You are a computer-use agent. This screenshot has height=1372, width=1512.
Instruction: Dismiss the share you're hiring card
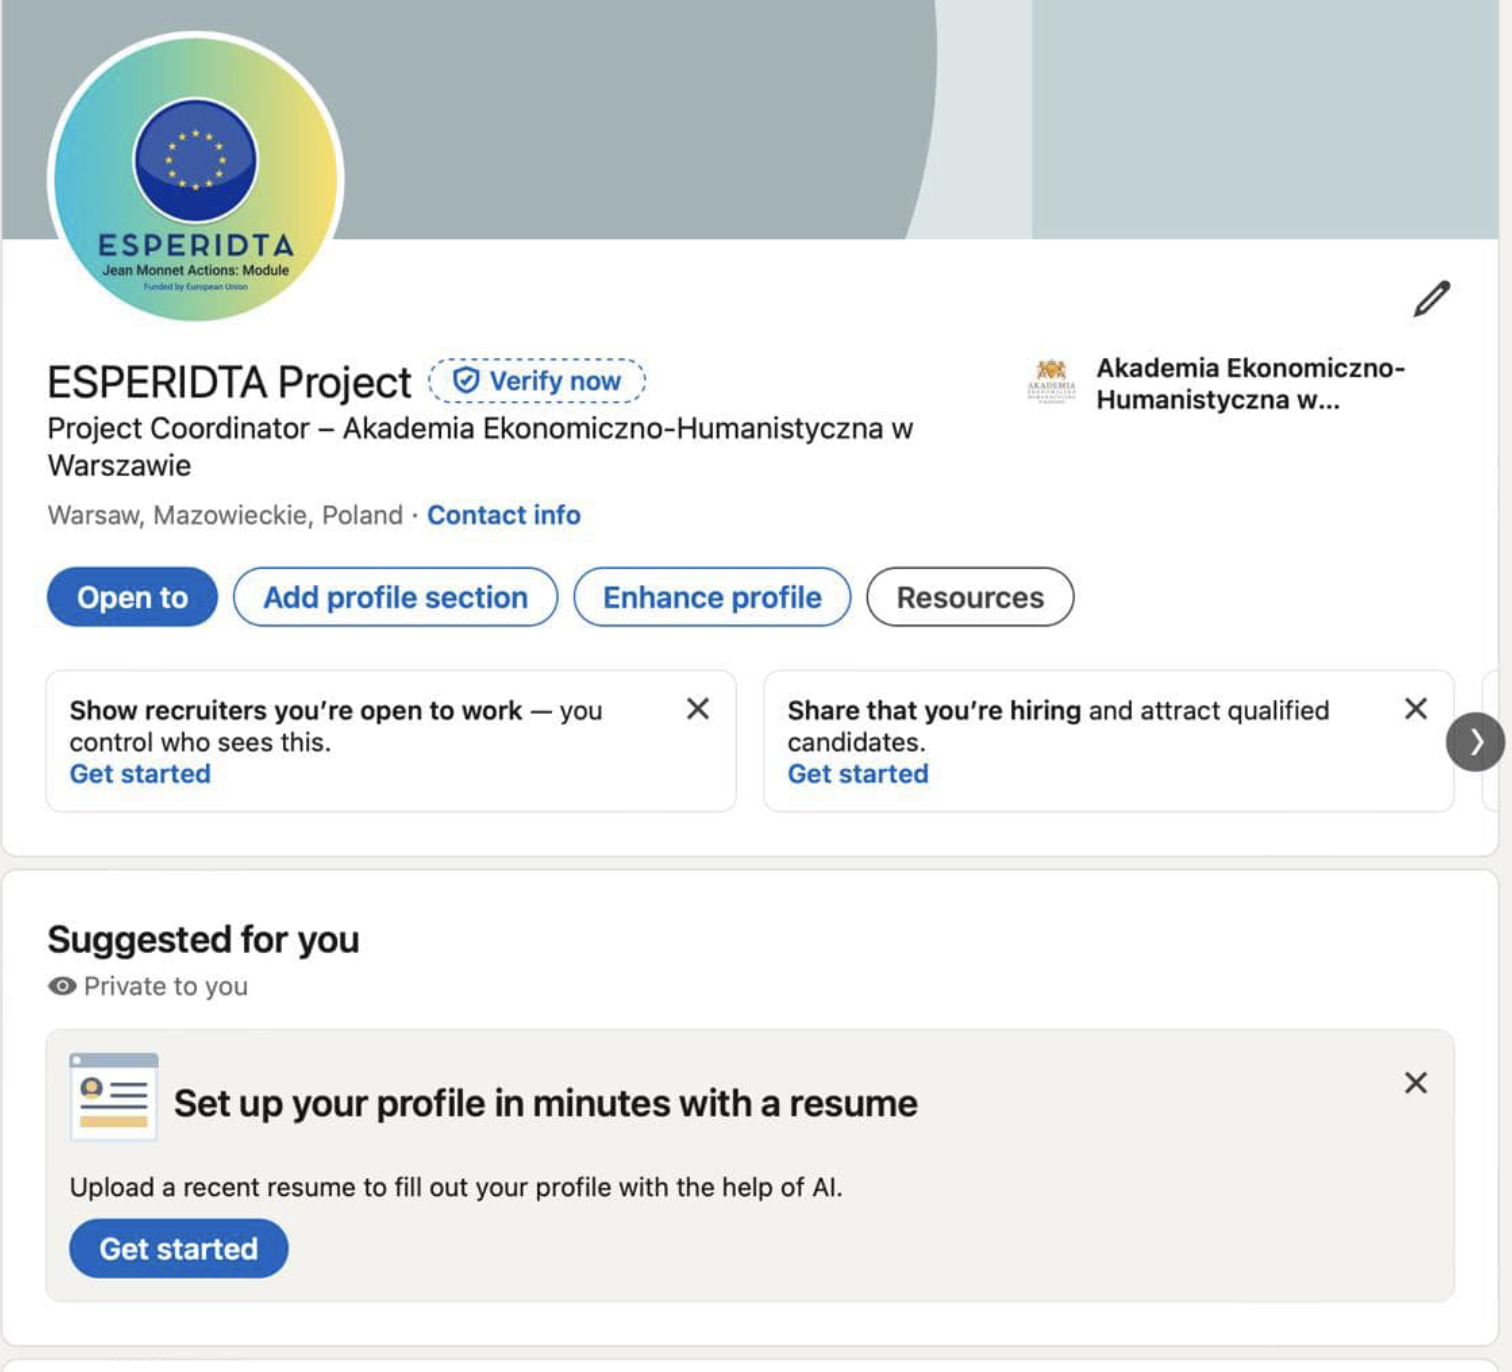(x=1416, y=709)
